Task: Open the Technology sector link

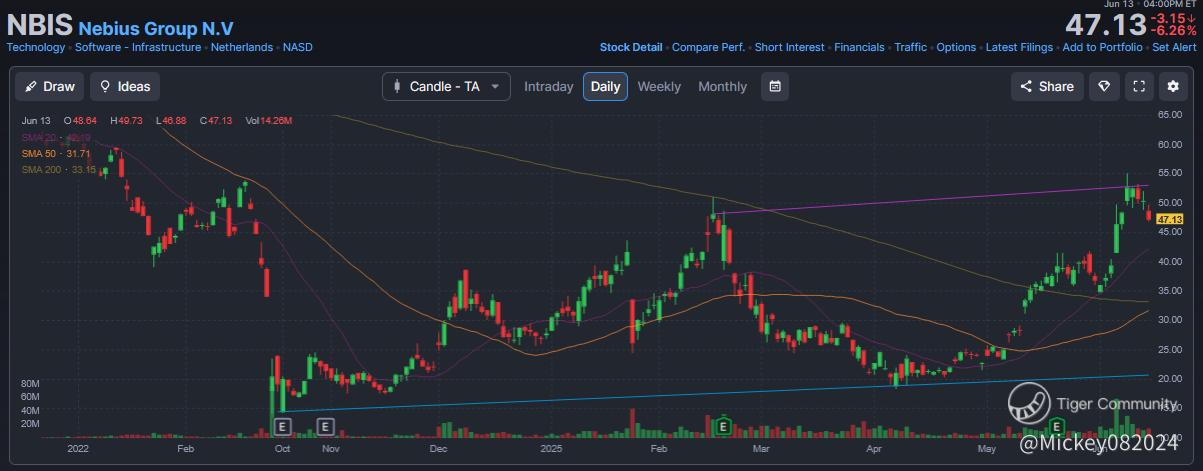Action: click(x=36, y=47)
